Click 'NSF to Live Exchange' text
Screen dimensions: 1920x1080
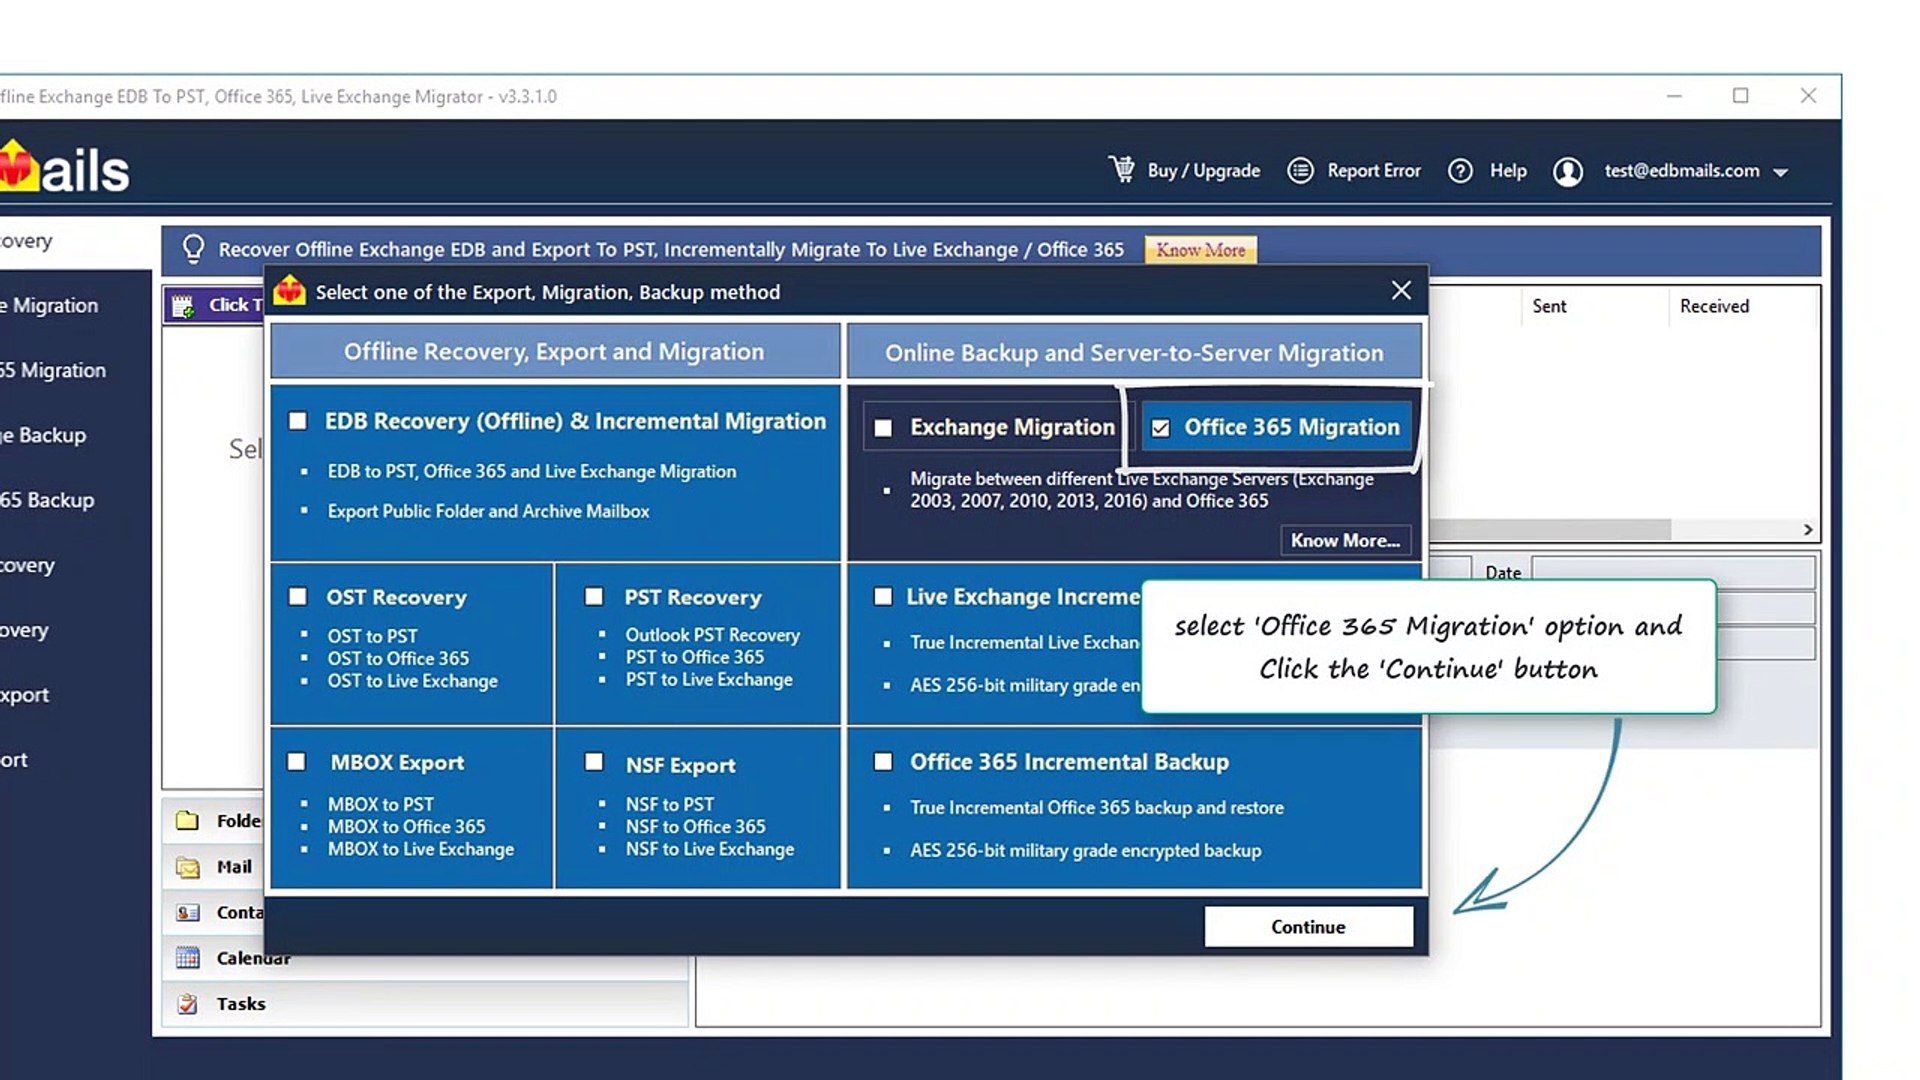pyautogui.click(x=710, y=849)
